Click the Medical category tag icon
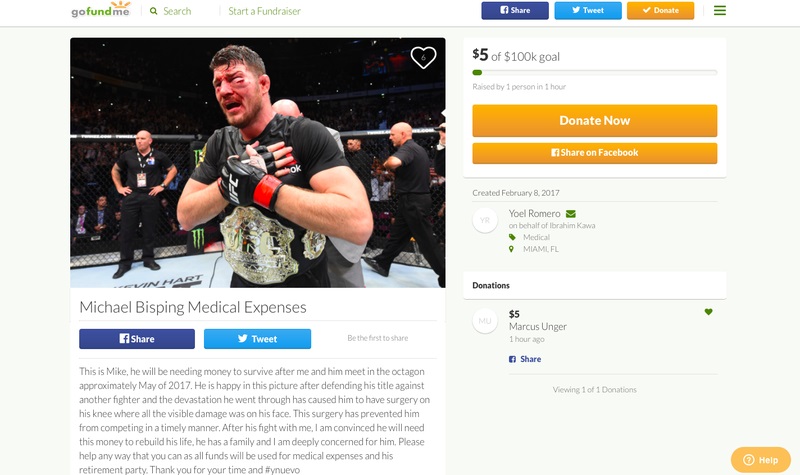The image size is (800, 475). [511, 237]
